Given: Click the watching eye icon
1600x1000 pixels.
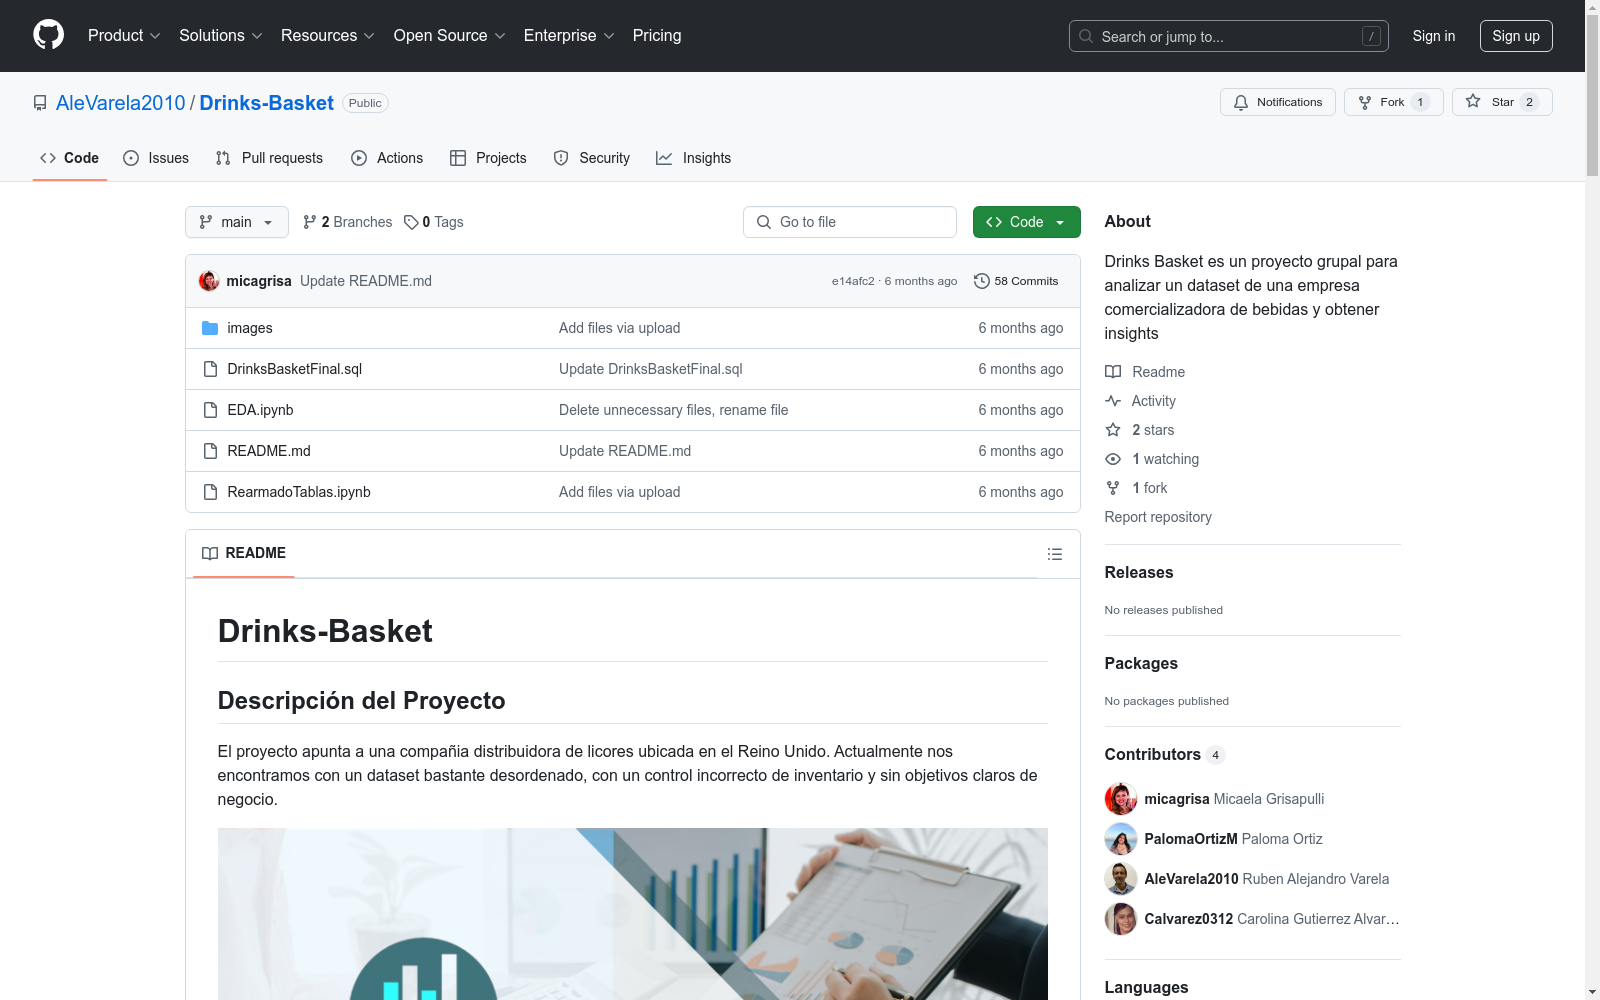Looking at the screenshot, I should [1113, 459].
